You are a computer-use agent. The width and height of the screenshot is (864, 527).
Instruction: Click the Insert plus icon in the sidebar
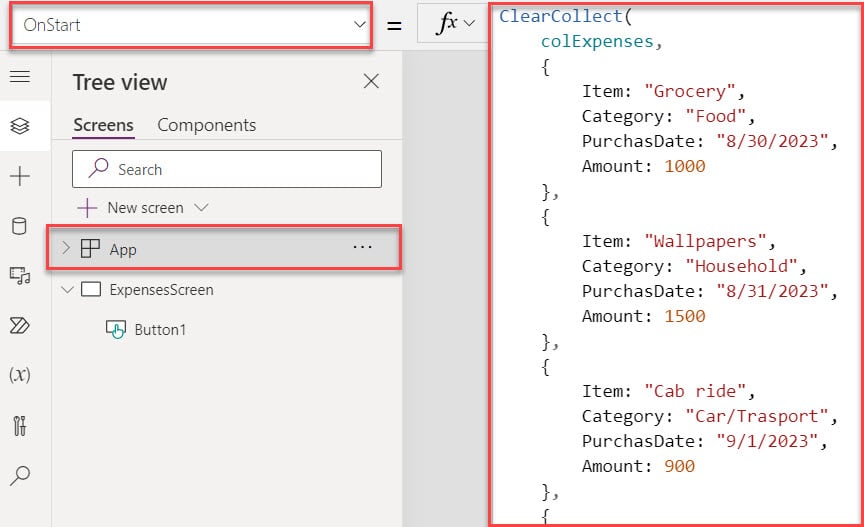point(20,176)
